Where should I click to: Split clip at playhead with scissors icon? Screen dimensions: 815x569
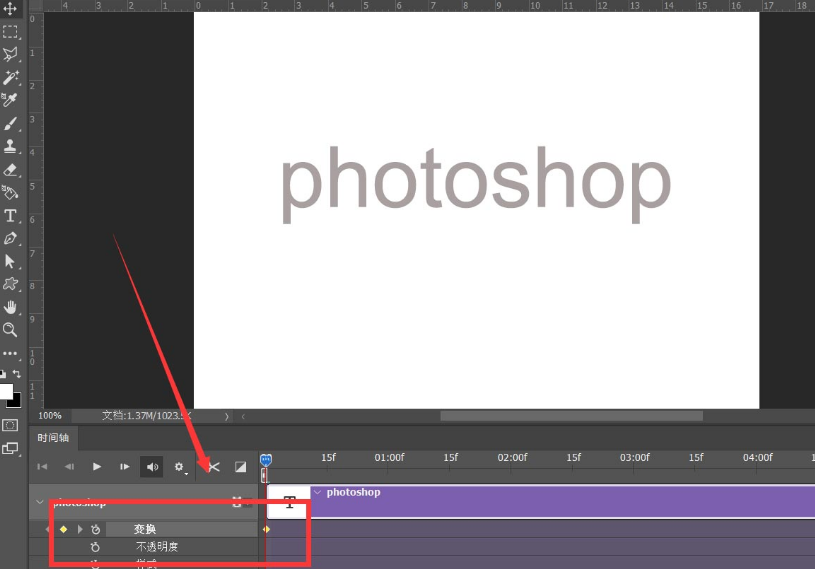coord(213,466)
